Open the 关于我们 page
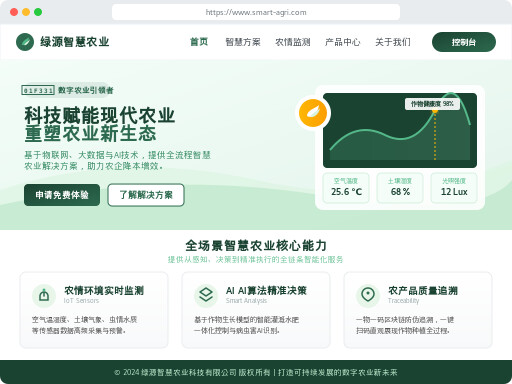This screenshot has width=512, height=384. [x=393, y=42]
